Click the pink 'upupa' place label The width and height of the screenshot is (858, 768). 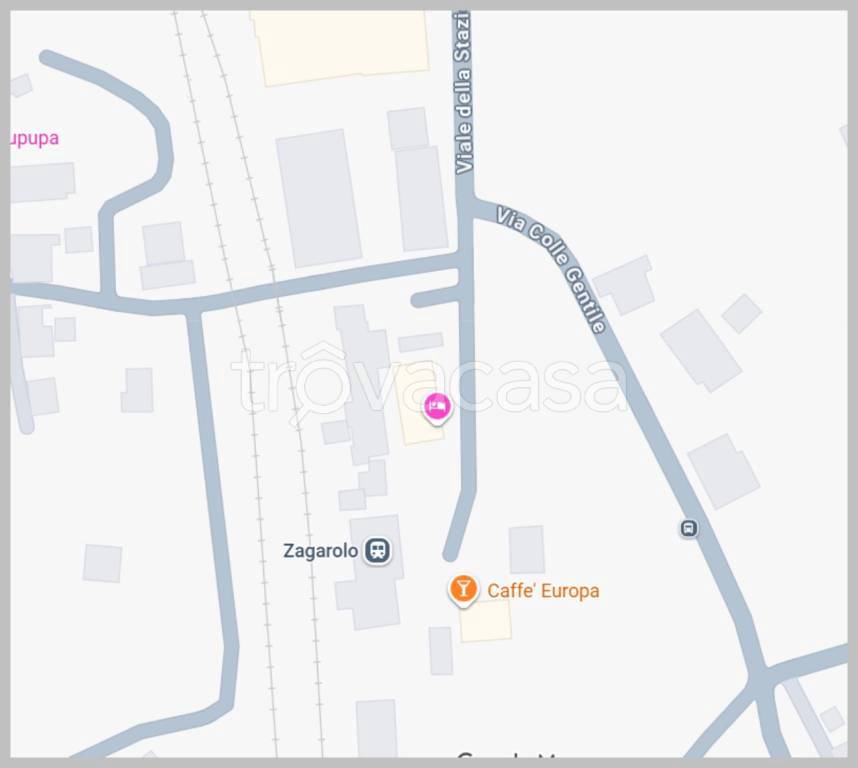click(34, 139)
